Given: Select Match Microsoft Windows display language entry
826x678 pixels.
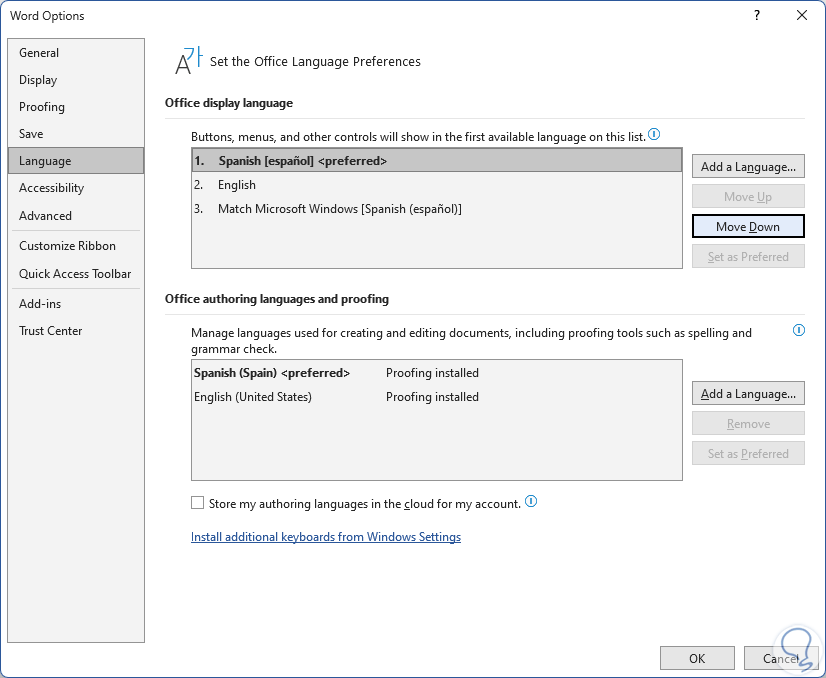Looking at the screenshot, I should click(339, 209).
